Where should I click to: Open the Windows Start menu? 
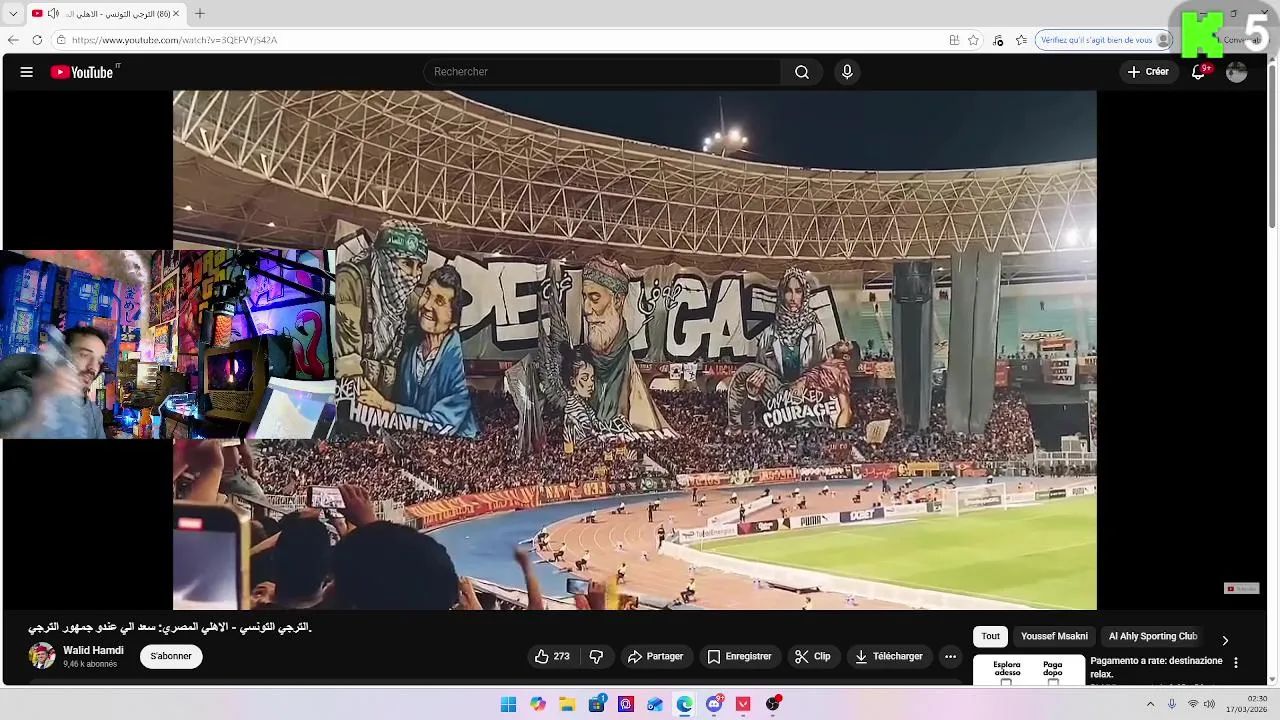[x=508, y=704]
